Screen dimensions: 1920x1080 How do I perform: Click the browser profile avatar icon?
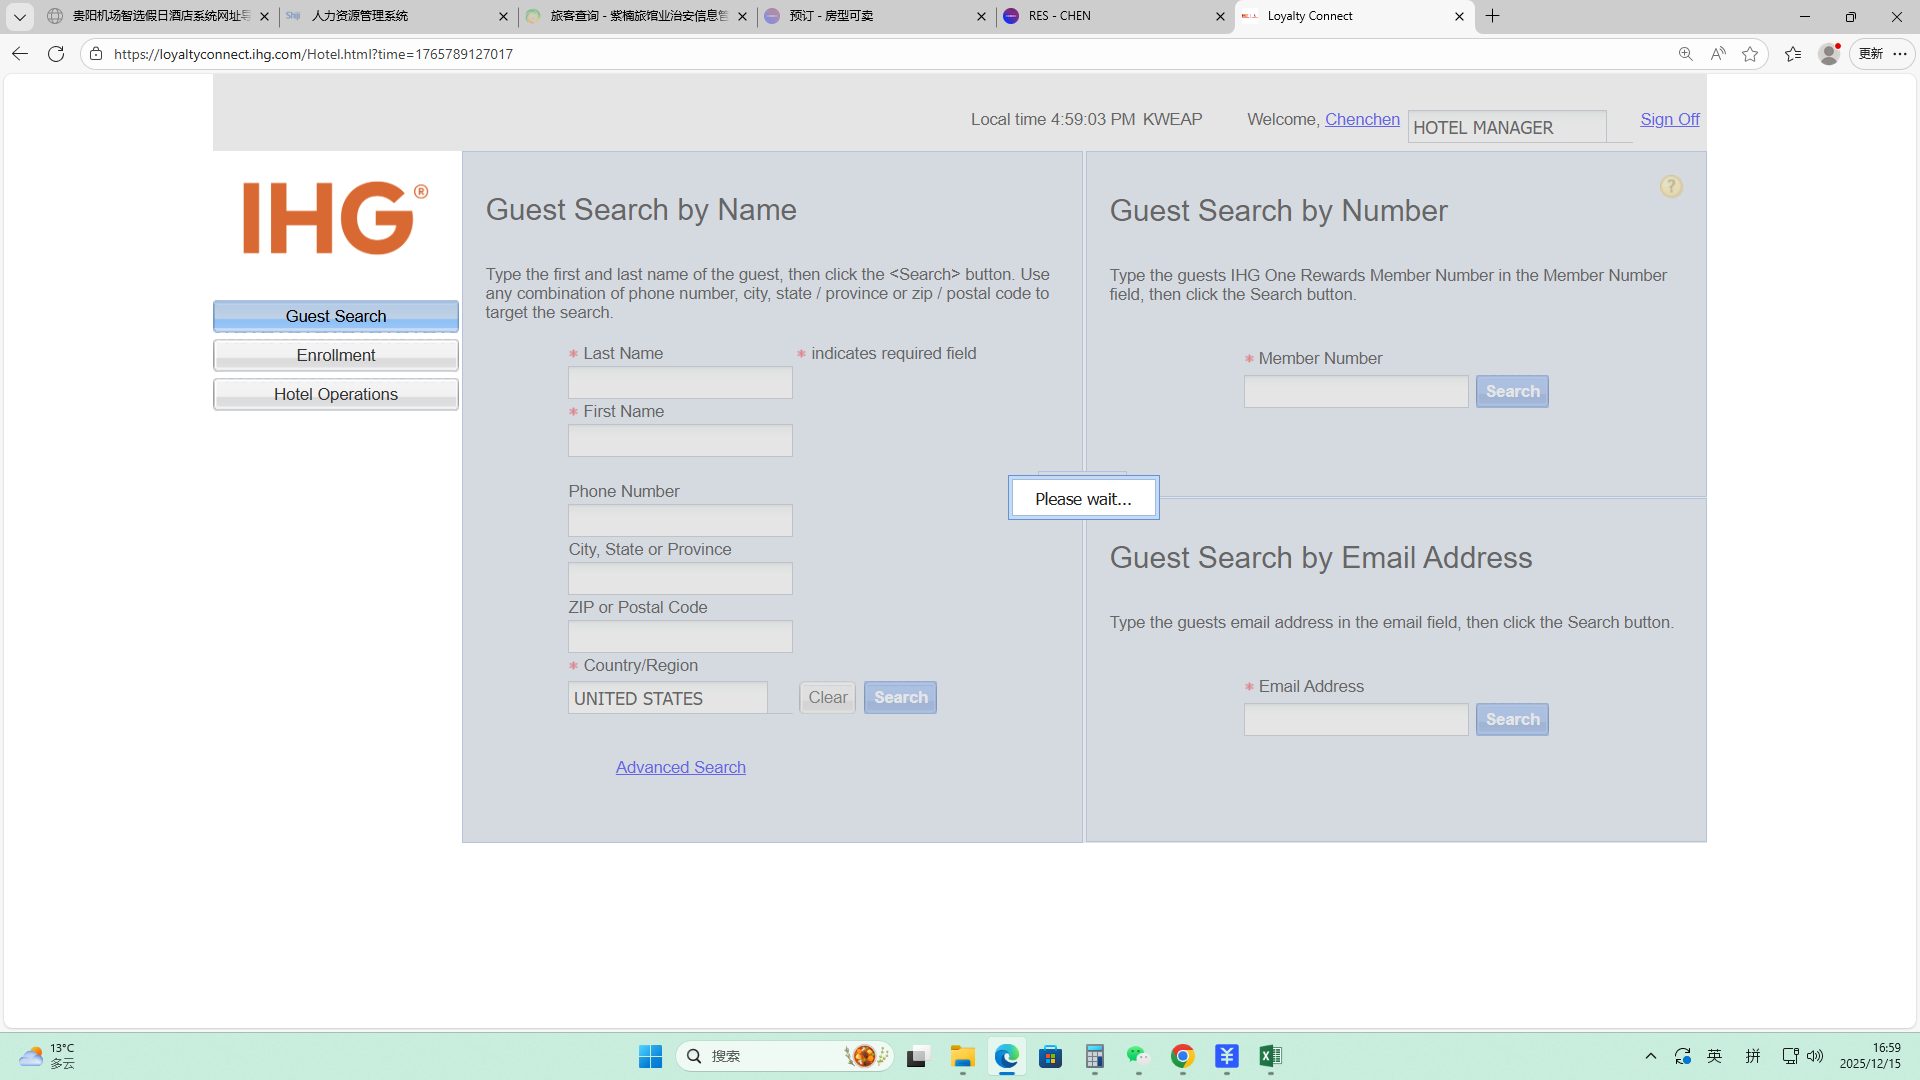click(x=1829, y=54)
